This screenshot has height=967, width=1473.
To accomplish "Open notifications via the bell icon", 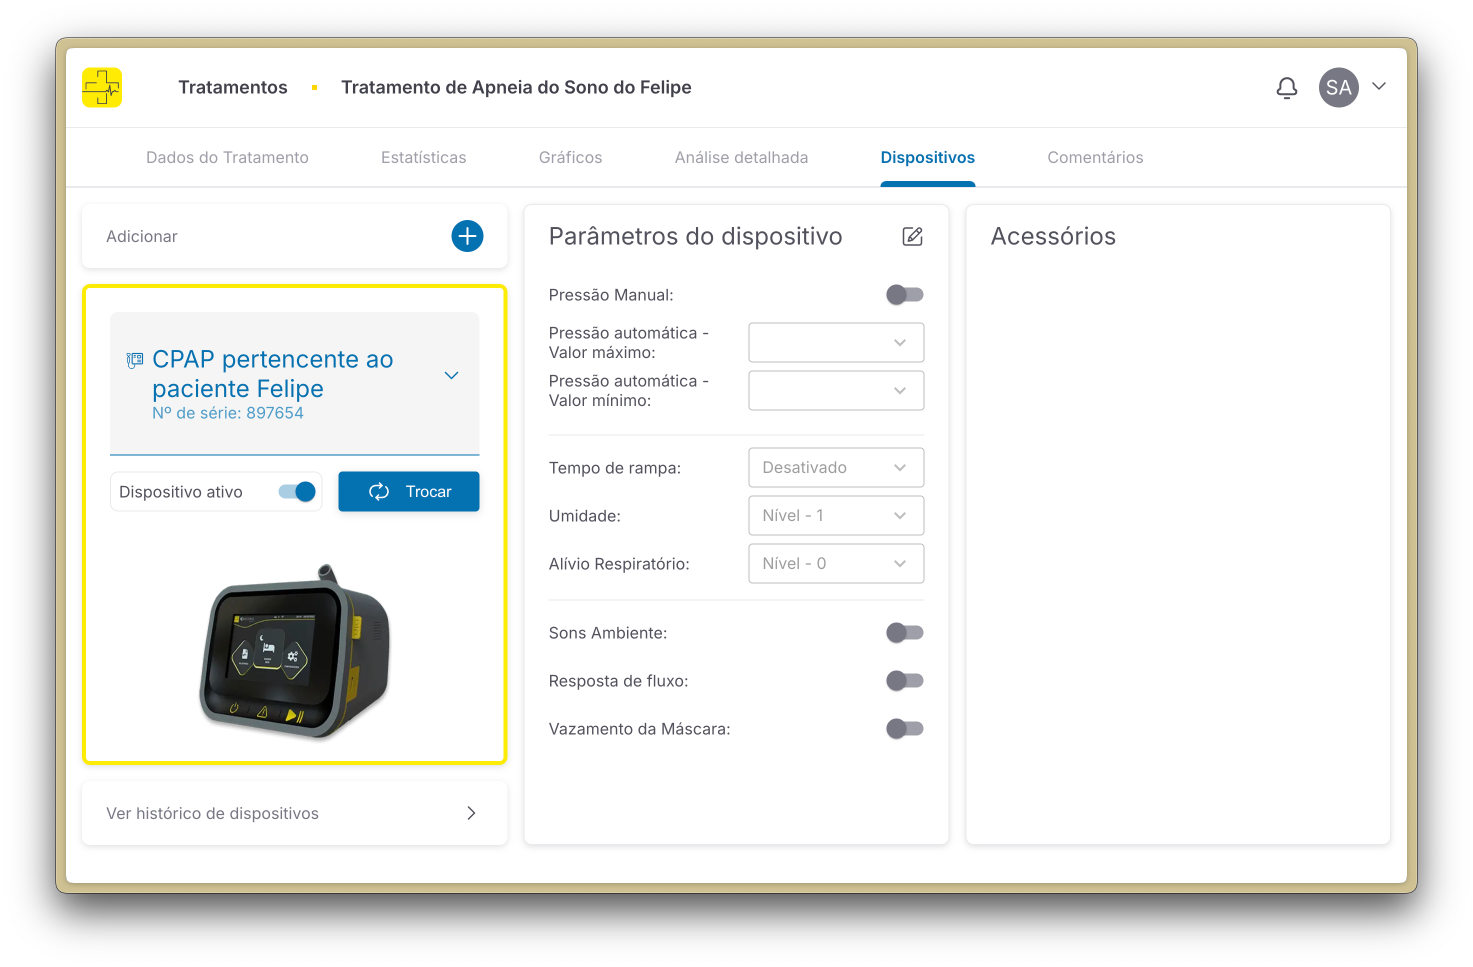I will coord(1286,87).
